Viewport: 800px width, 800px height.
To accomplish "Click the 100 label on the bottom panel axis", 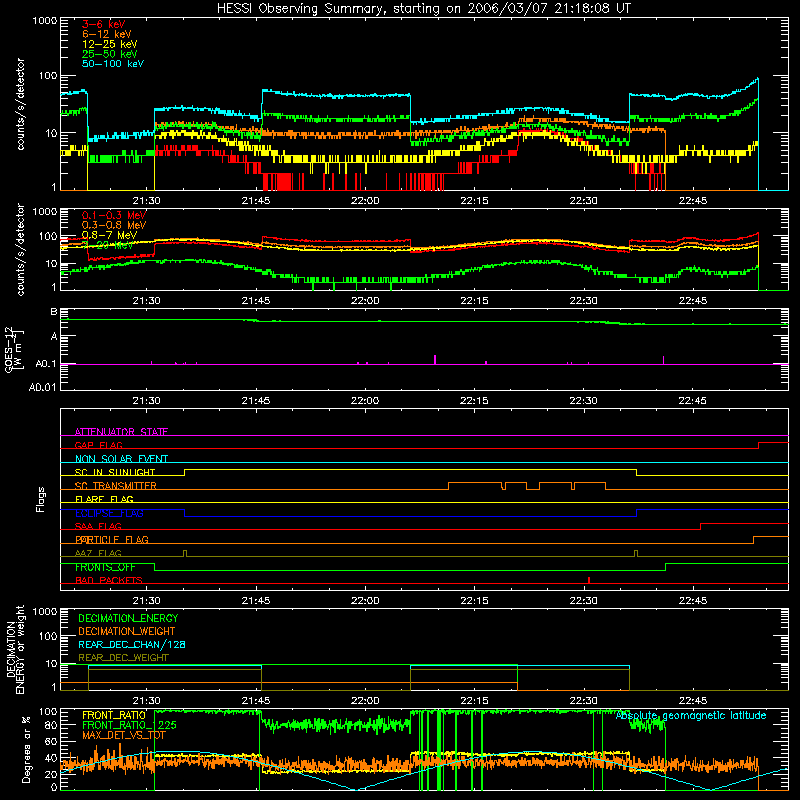I will point(48,711).
